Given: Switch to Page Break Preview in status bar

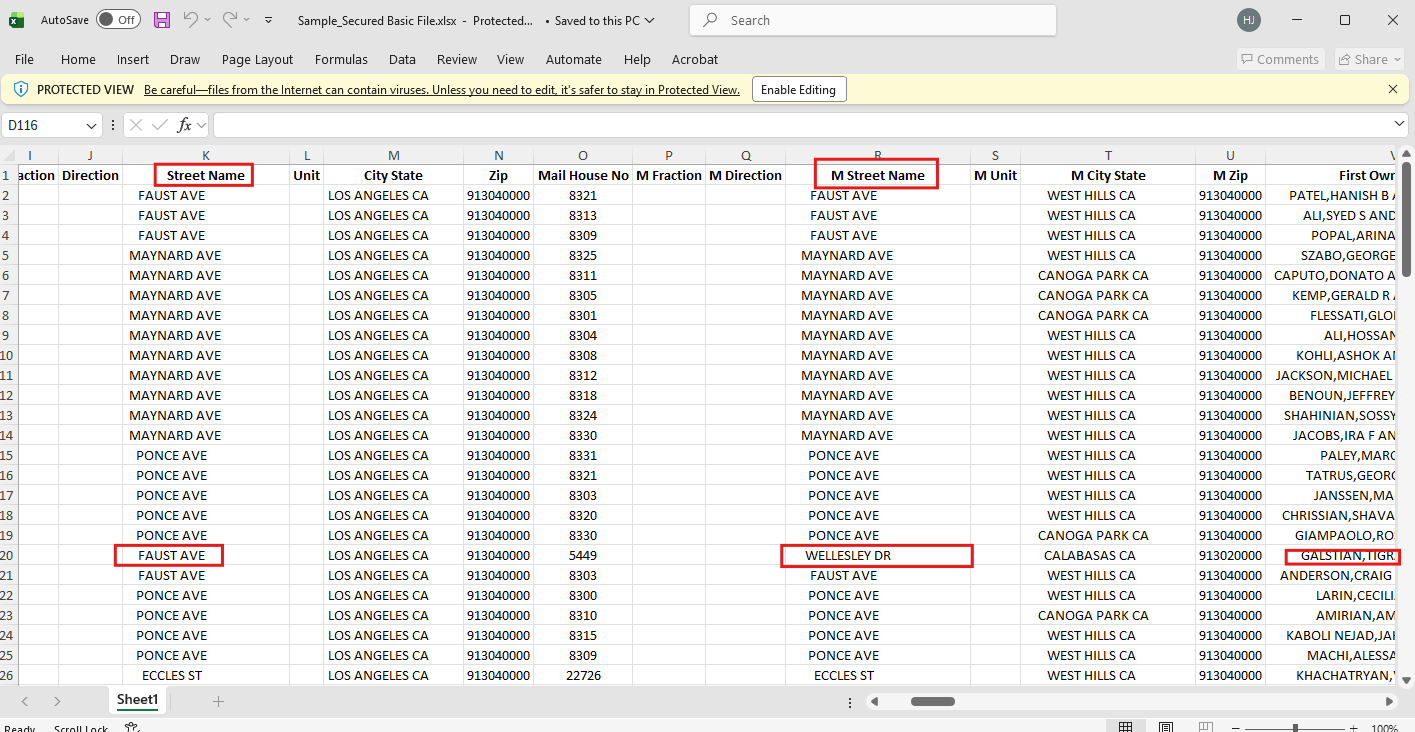Looking at the screenshot, I should (x=1207, y=727).
